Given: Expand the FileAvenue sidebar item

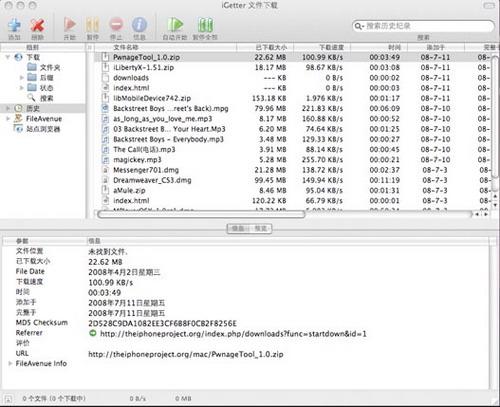Looking at the screenshot, I should click(x=8, y=119).
